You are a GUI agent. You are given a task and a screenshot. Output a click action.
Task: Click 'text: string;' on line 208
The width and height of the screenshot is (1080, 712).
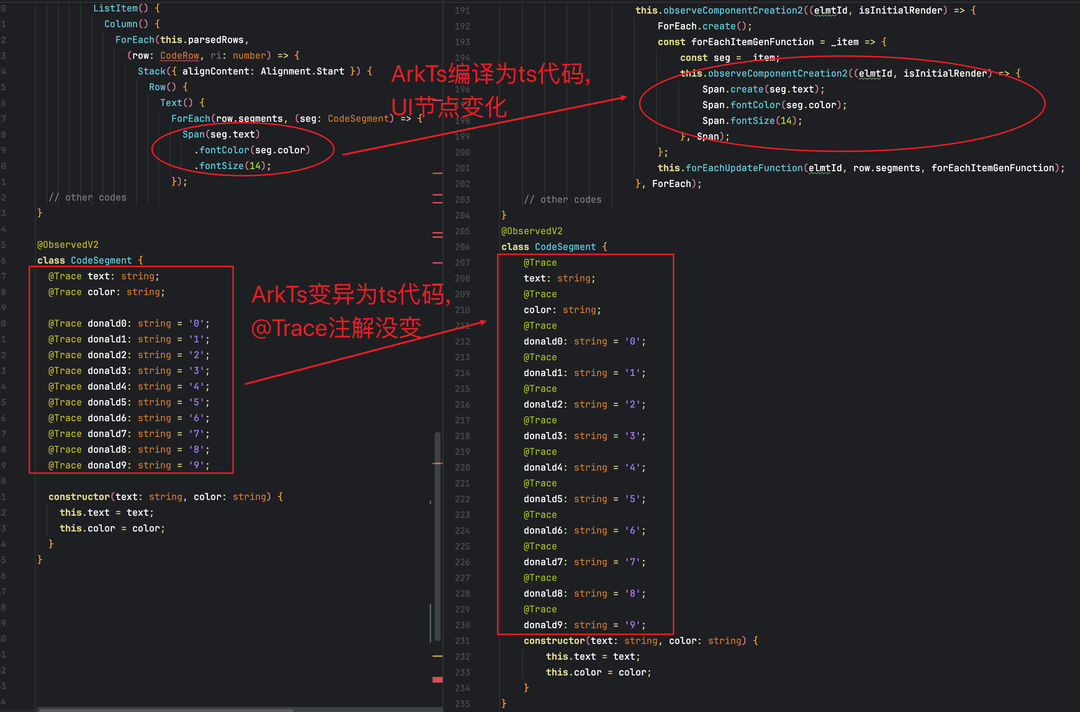pyautogui.click(x=559, y=279)
